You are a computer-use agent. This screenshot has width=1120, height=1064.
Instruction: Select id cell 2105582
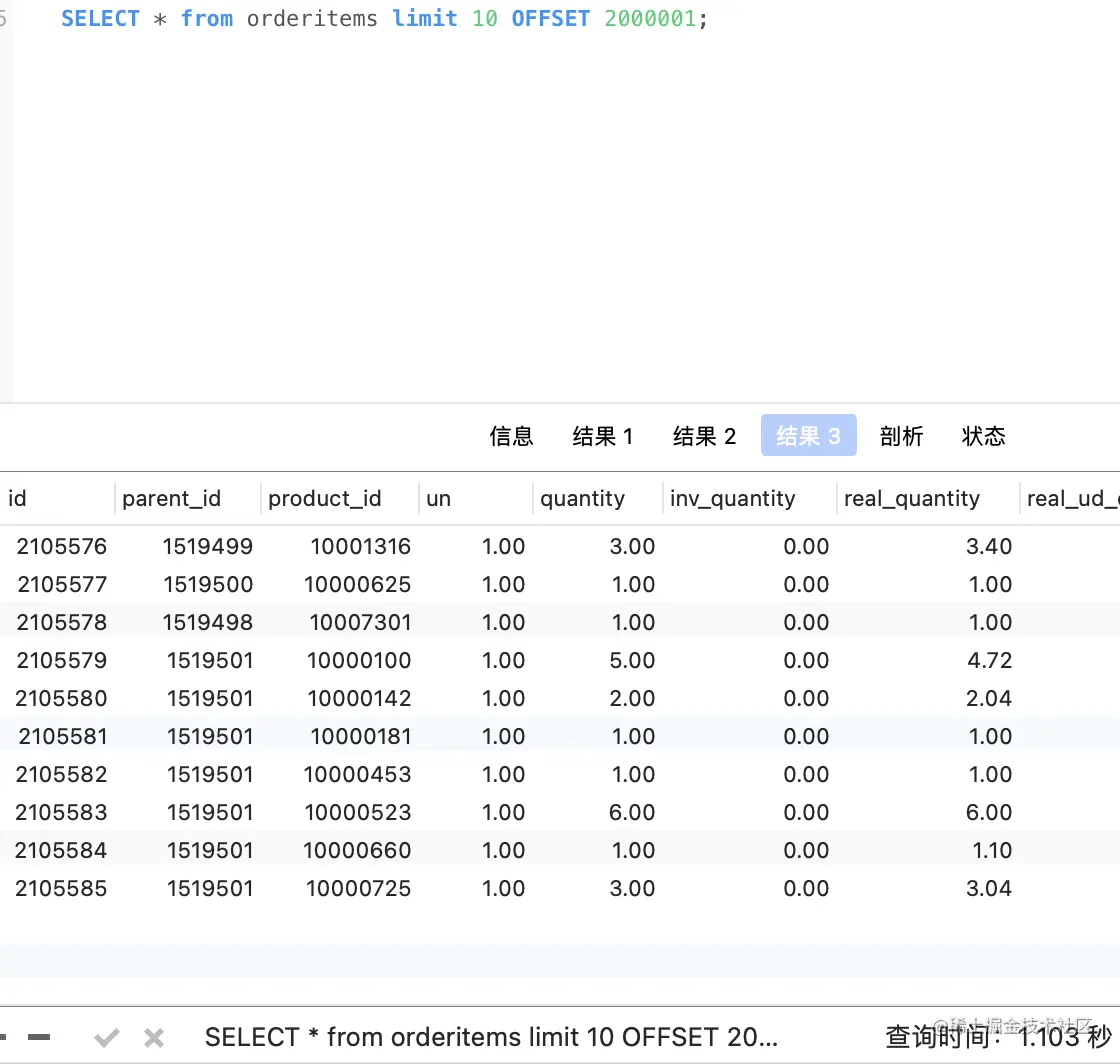click(x=61, y=774)
